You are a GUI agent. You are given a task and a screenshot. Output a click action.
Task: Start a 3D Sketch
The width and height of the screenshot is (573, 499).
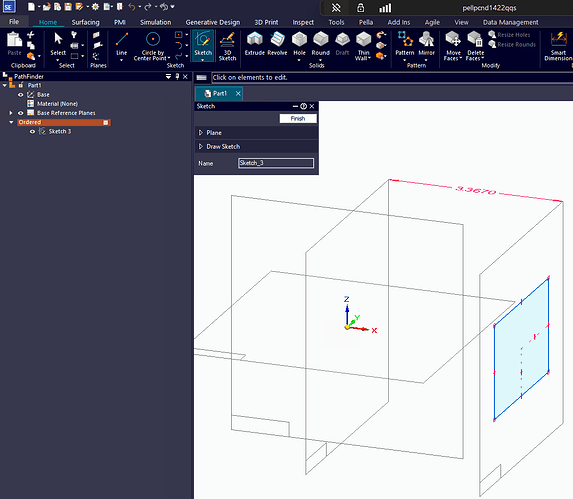click(x=227, y=46)
